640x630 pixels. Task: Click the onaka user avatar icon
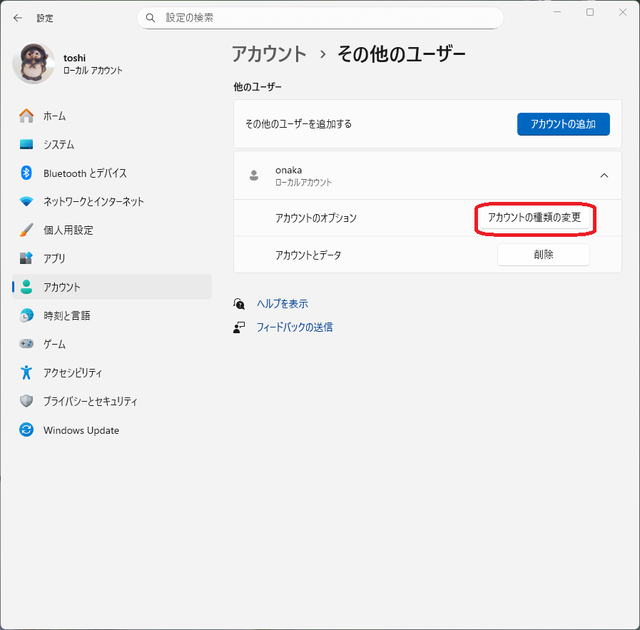[254, 175]
